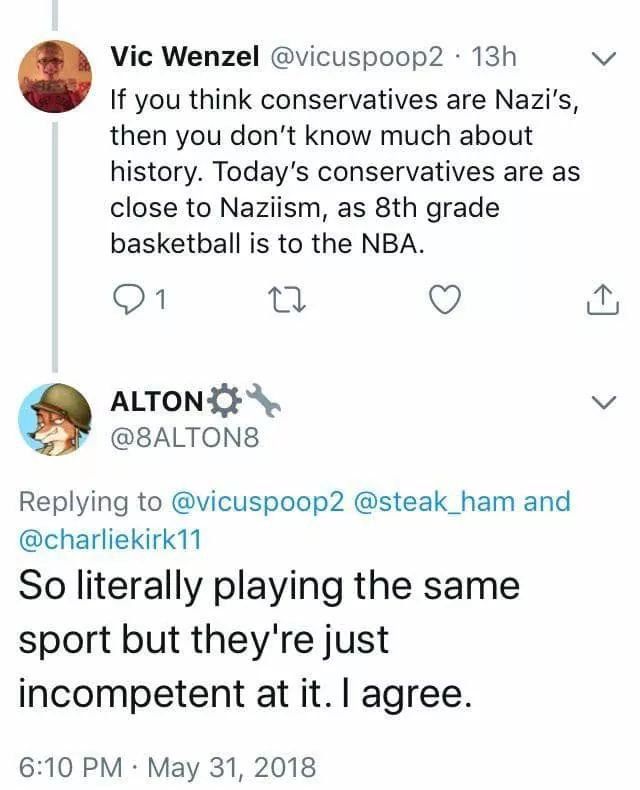Screen dimensions: 640x790
Task: Open @charliekirk11 mention in reply line
Action: tap(110, 538)
